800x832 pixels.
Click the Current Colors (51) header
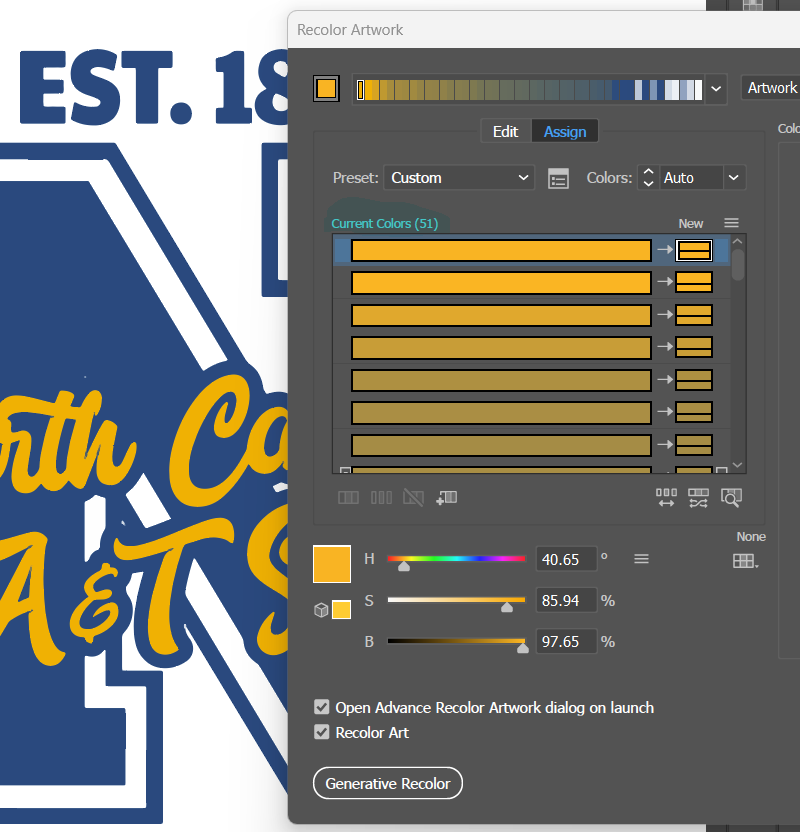pos(385,223)
